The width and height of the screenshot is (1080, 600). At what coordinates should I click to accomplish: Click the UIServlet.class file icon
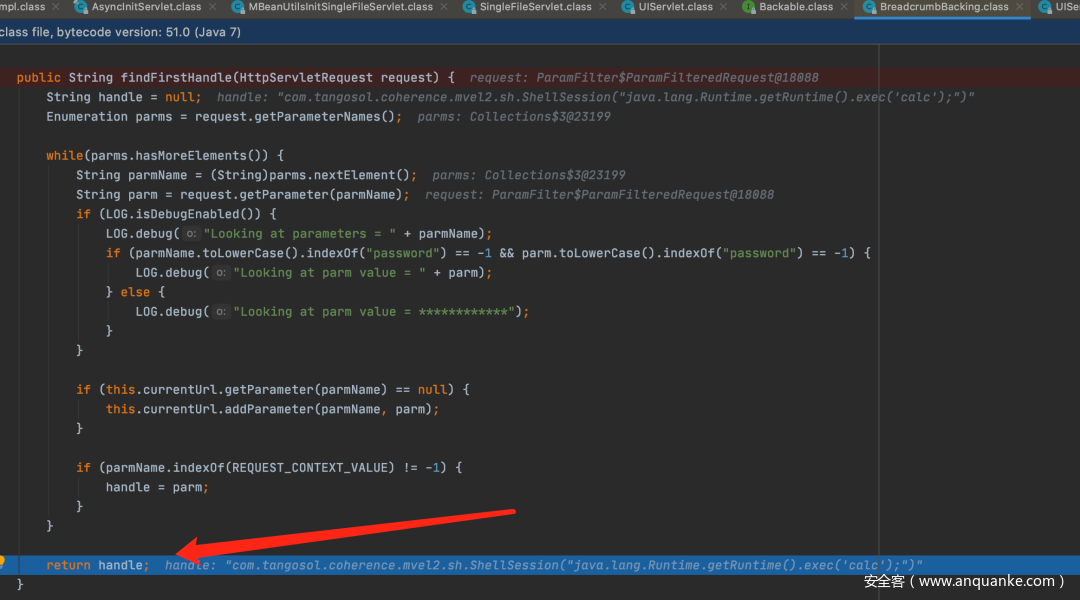pyautogui.click(x=627, y=7)
